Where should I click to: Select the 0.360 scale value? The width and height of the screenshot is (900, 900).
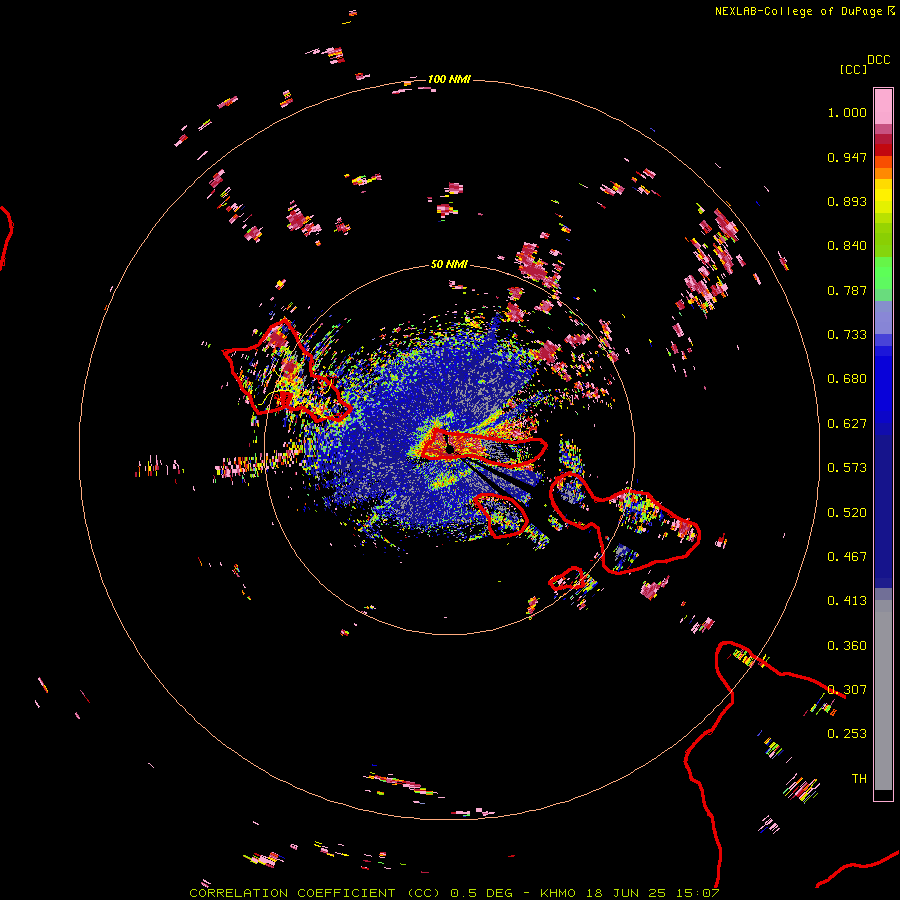point(847,646)
